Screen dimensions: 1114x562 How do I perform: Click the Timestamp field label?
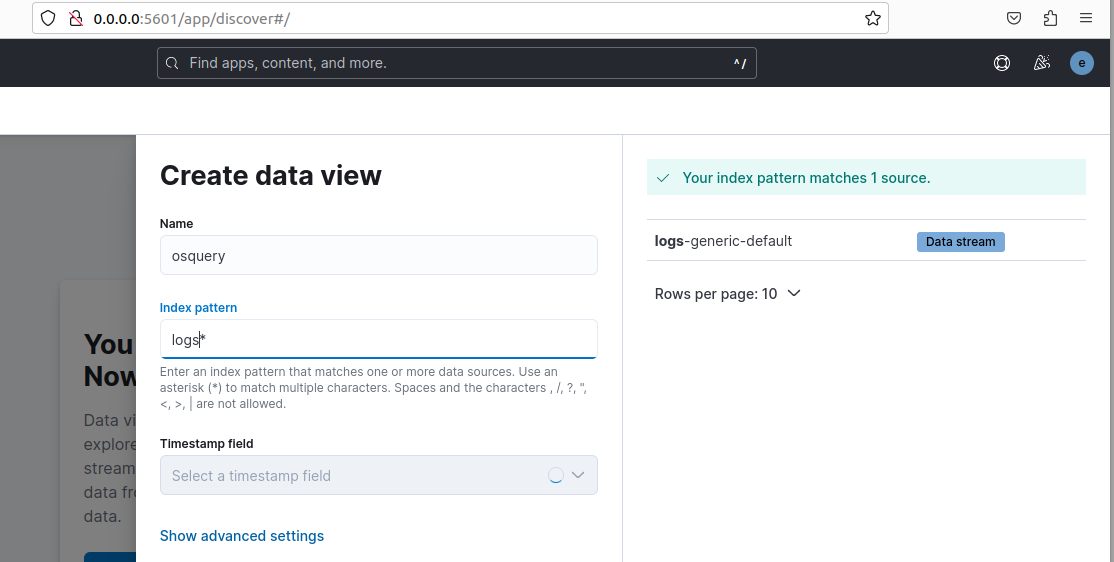(207, 443)
